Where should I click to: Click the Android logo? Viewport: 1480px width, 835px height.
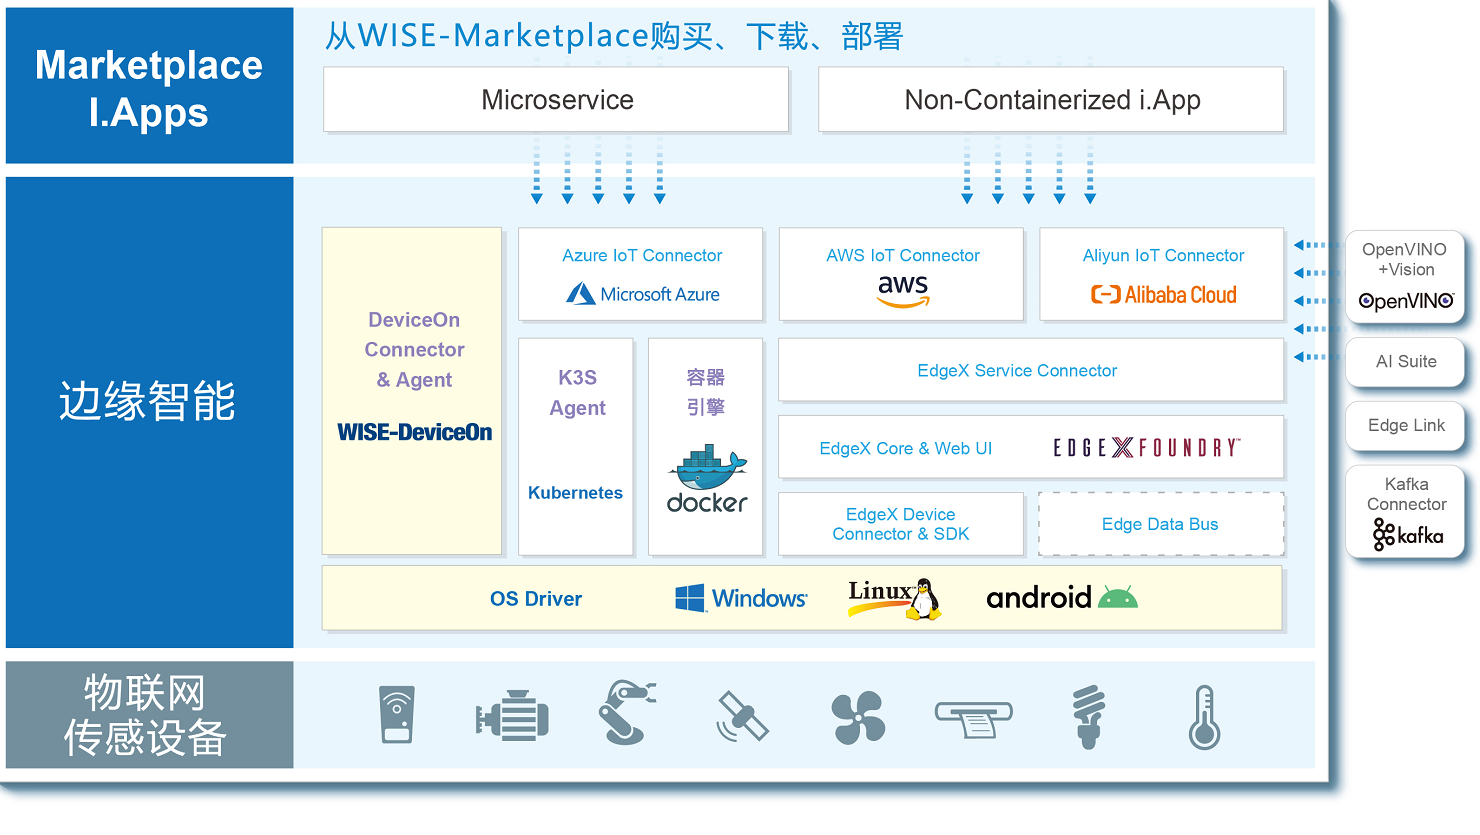click(x=1062, y=597)
